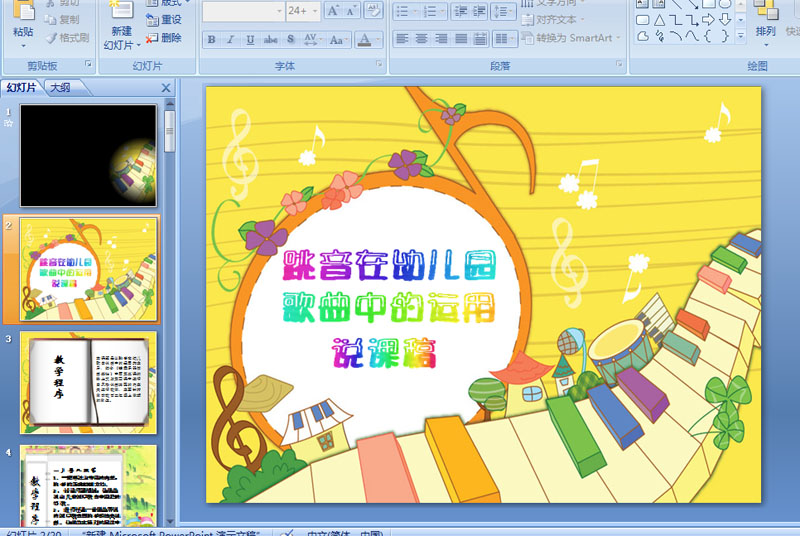Image resolution: width=800 pixels, height=536 pixels.
Task: Open the New Slide layout dropdown arrow
Action: point(138,45)
